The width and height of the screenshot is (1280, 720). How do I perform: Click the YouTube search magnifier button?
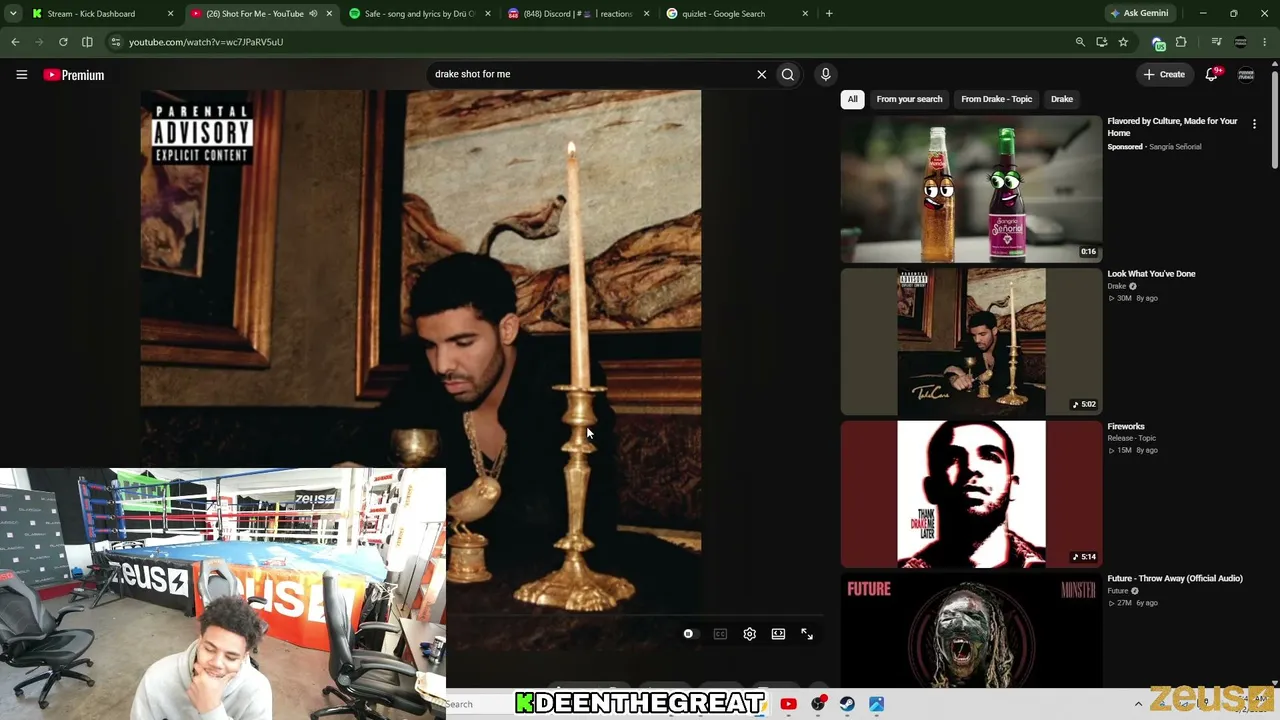pyautogui.click(x=788, y=74)
